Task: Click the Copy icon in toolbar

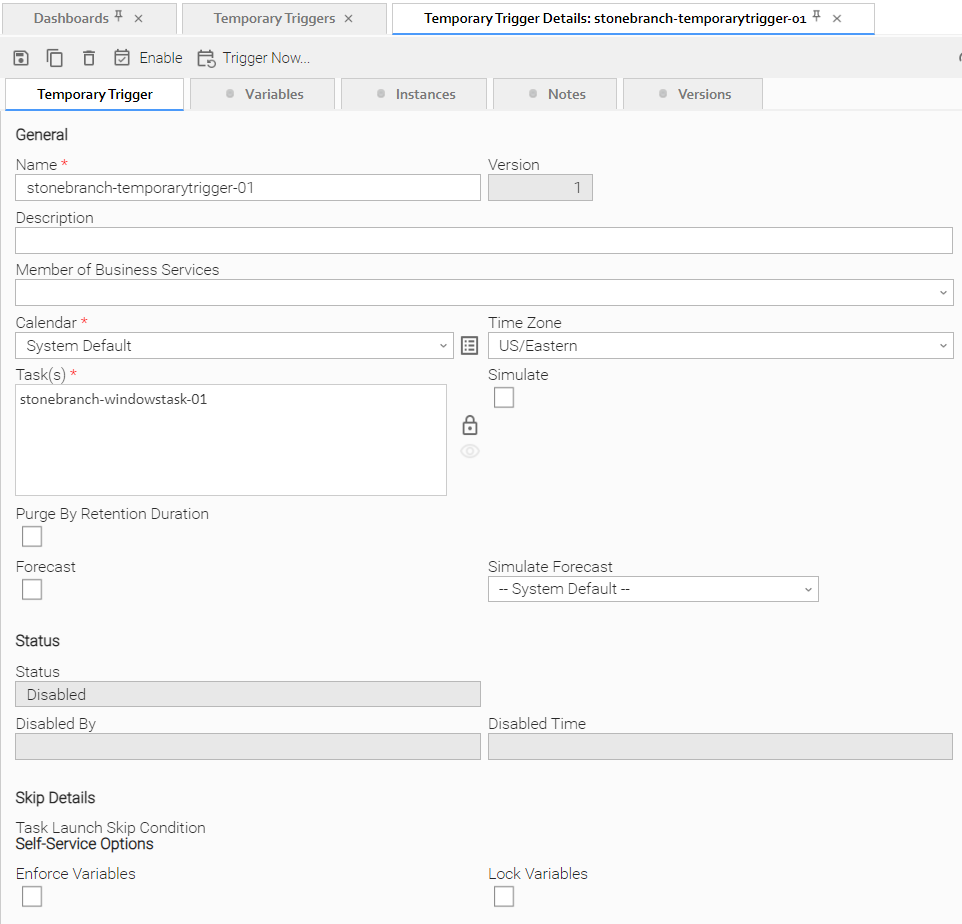Action: (55, 58)
